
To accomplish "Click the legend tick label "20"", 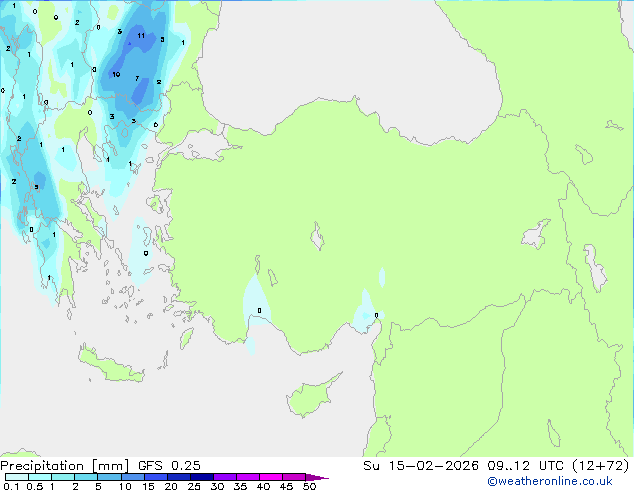I will click(171, 486).
